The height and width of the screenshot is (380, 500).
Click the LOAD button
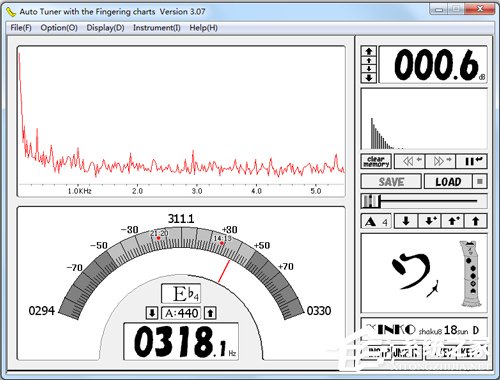pyautogui.click(x=448, y=182)
